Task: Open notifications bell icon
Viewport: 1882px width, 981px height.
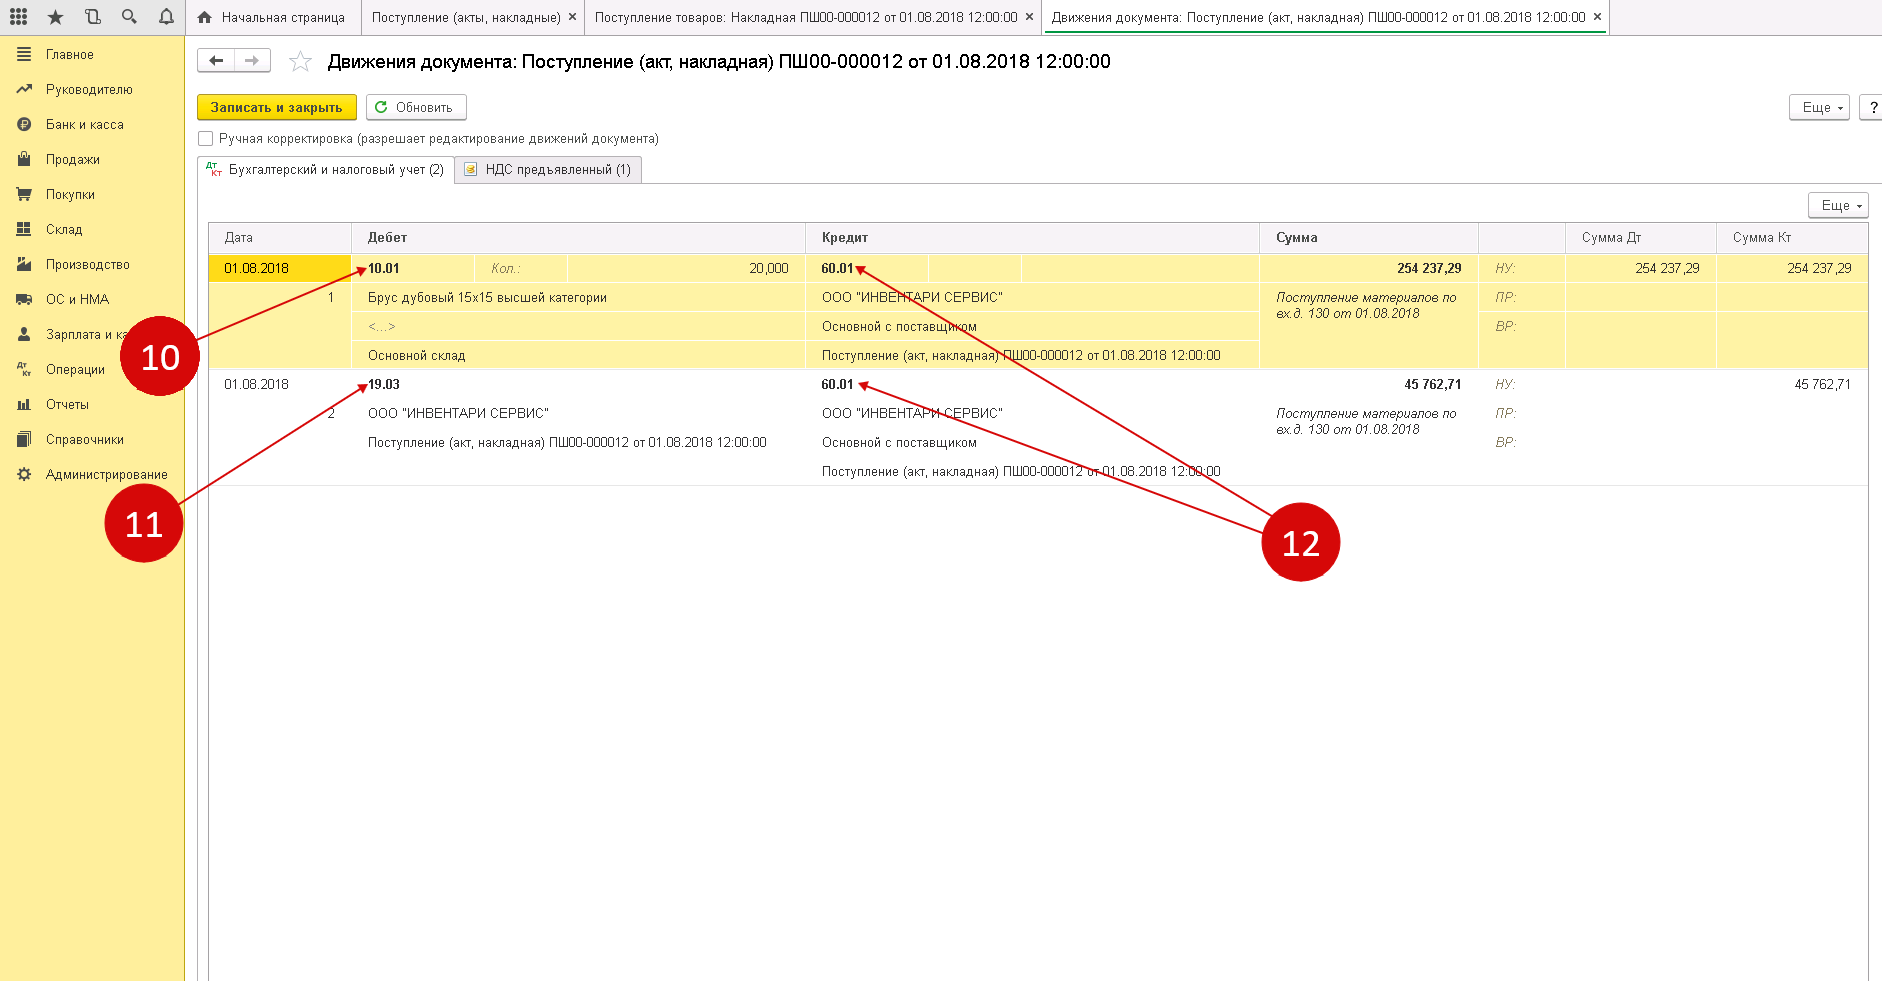Action: [x=166, y=17]
